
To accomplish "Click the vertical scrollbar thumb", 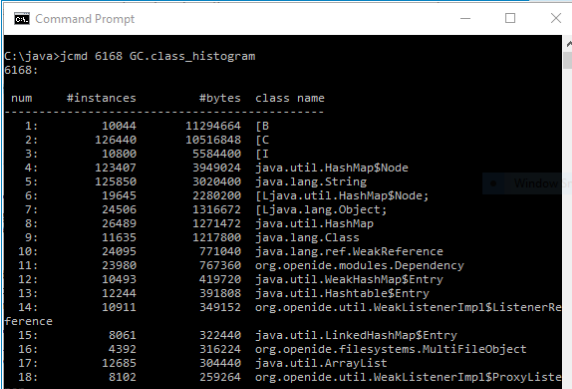I will tap(568, 60).
